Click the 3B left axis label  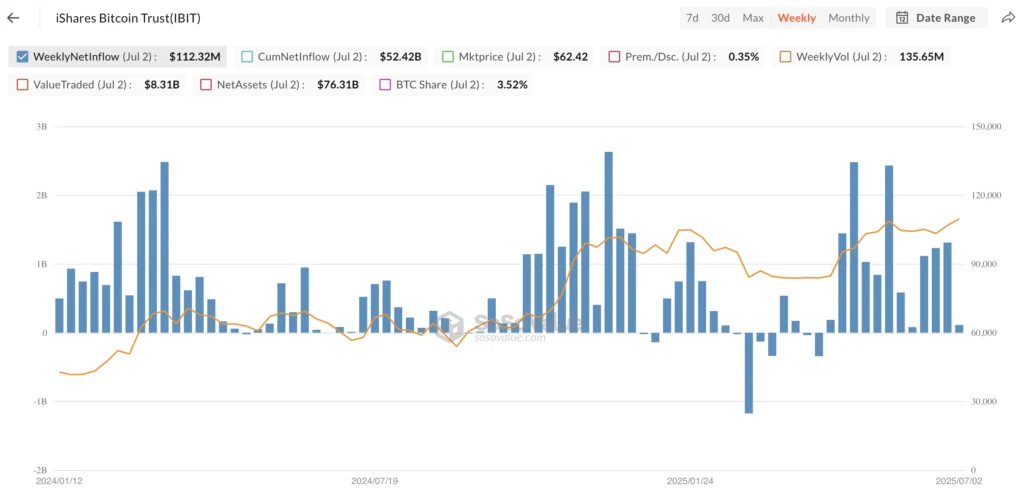click(41, 127)
